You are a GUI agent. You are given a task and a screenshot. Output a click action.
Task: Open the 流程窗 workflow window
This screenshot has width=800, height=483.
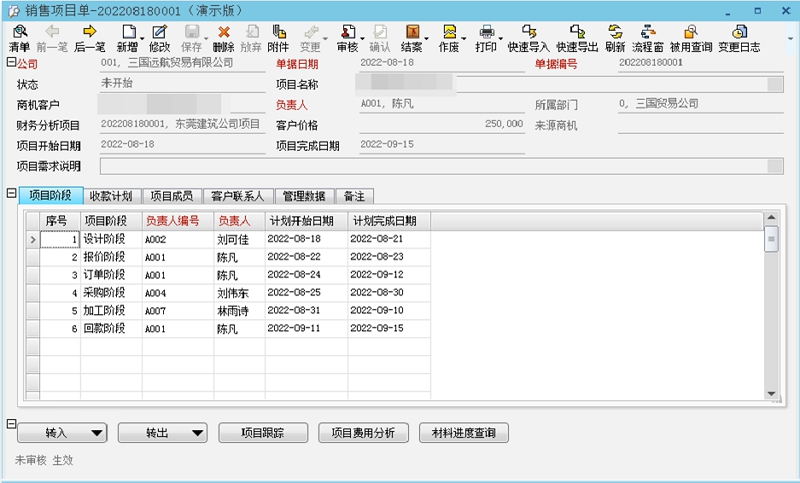pyautogui.click(x=647, y=38)
